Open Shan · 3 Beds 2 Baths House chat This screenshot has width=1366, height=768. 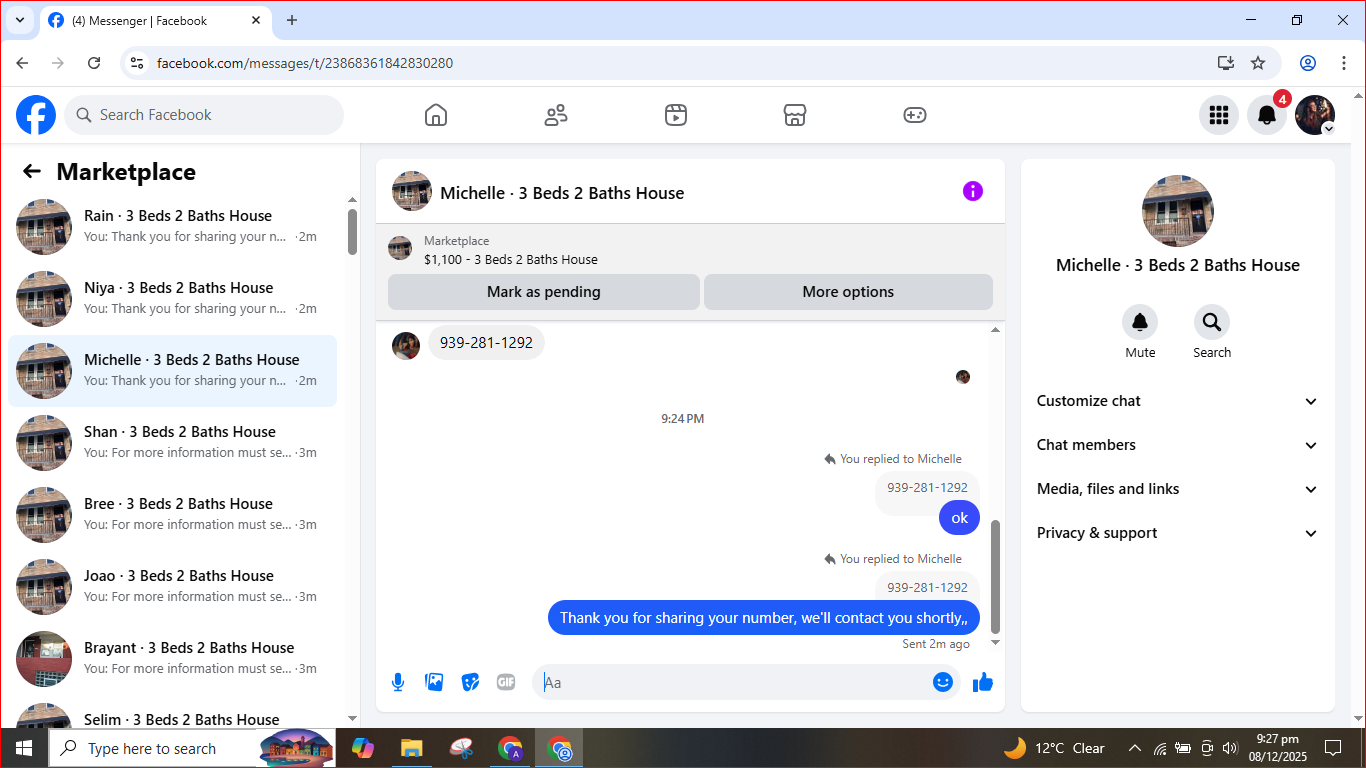coord(172,443)
